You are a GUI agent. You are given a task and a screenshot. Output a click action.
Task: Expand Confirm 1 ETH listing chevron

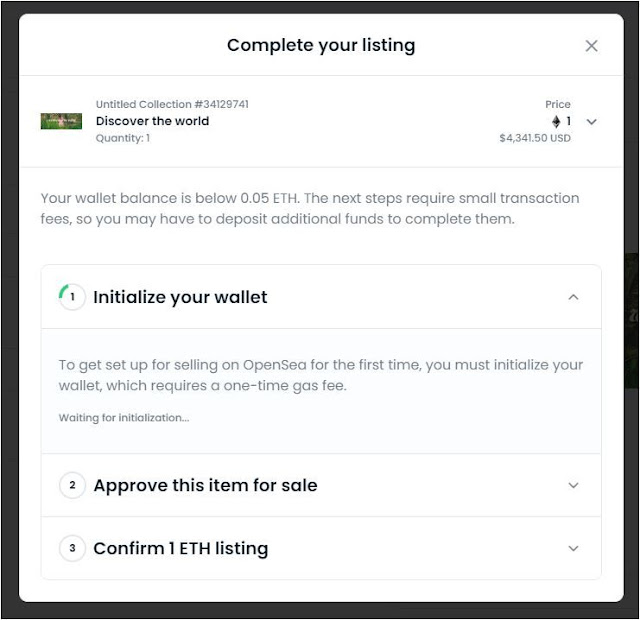(573, 548)
